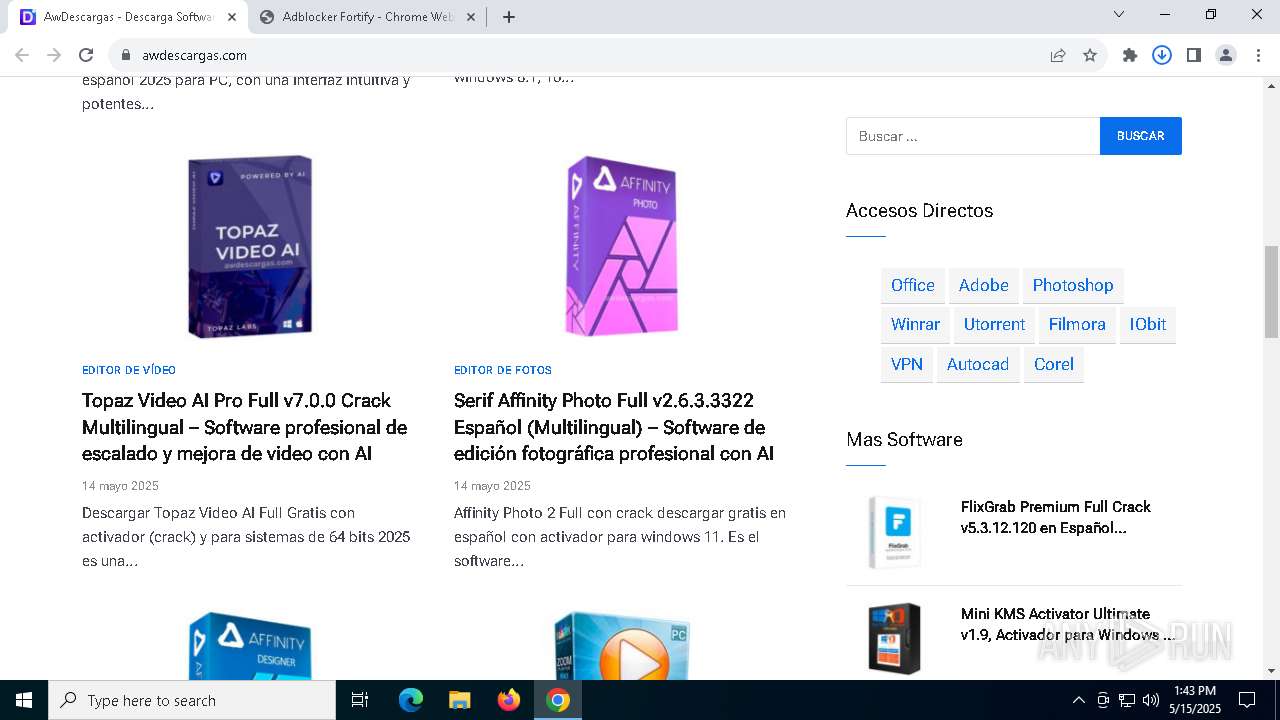
Task: Open the Windows Start menu
Action: click(x=24, y=700)
